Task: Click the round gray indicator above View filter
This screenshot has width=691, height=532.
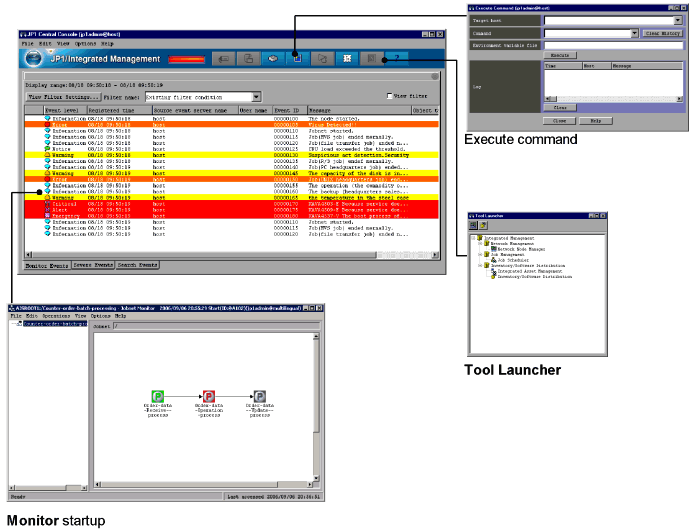Action: (x=435, y=76)
